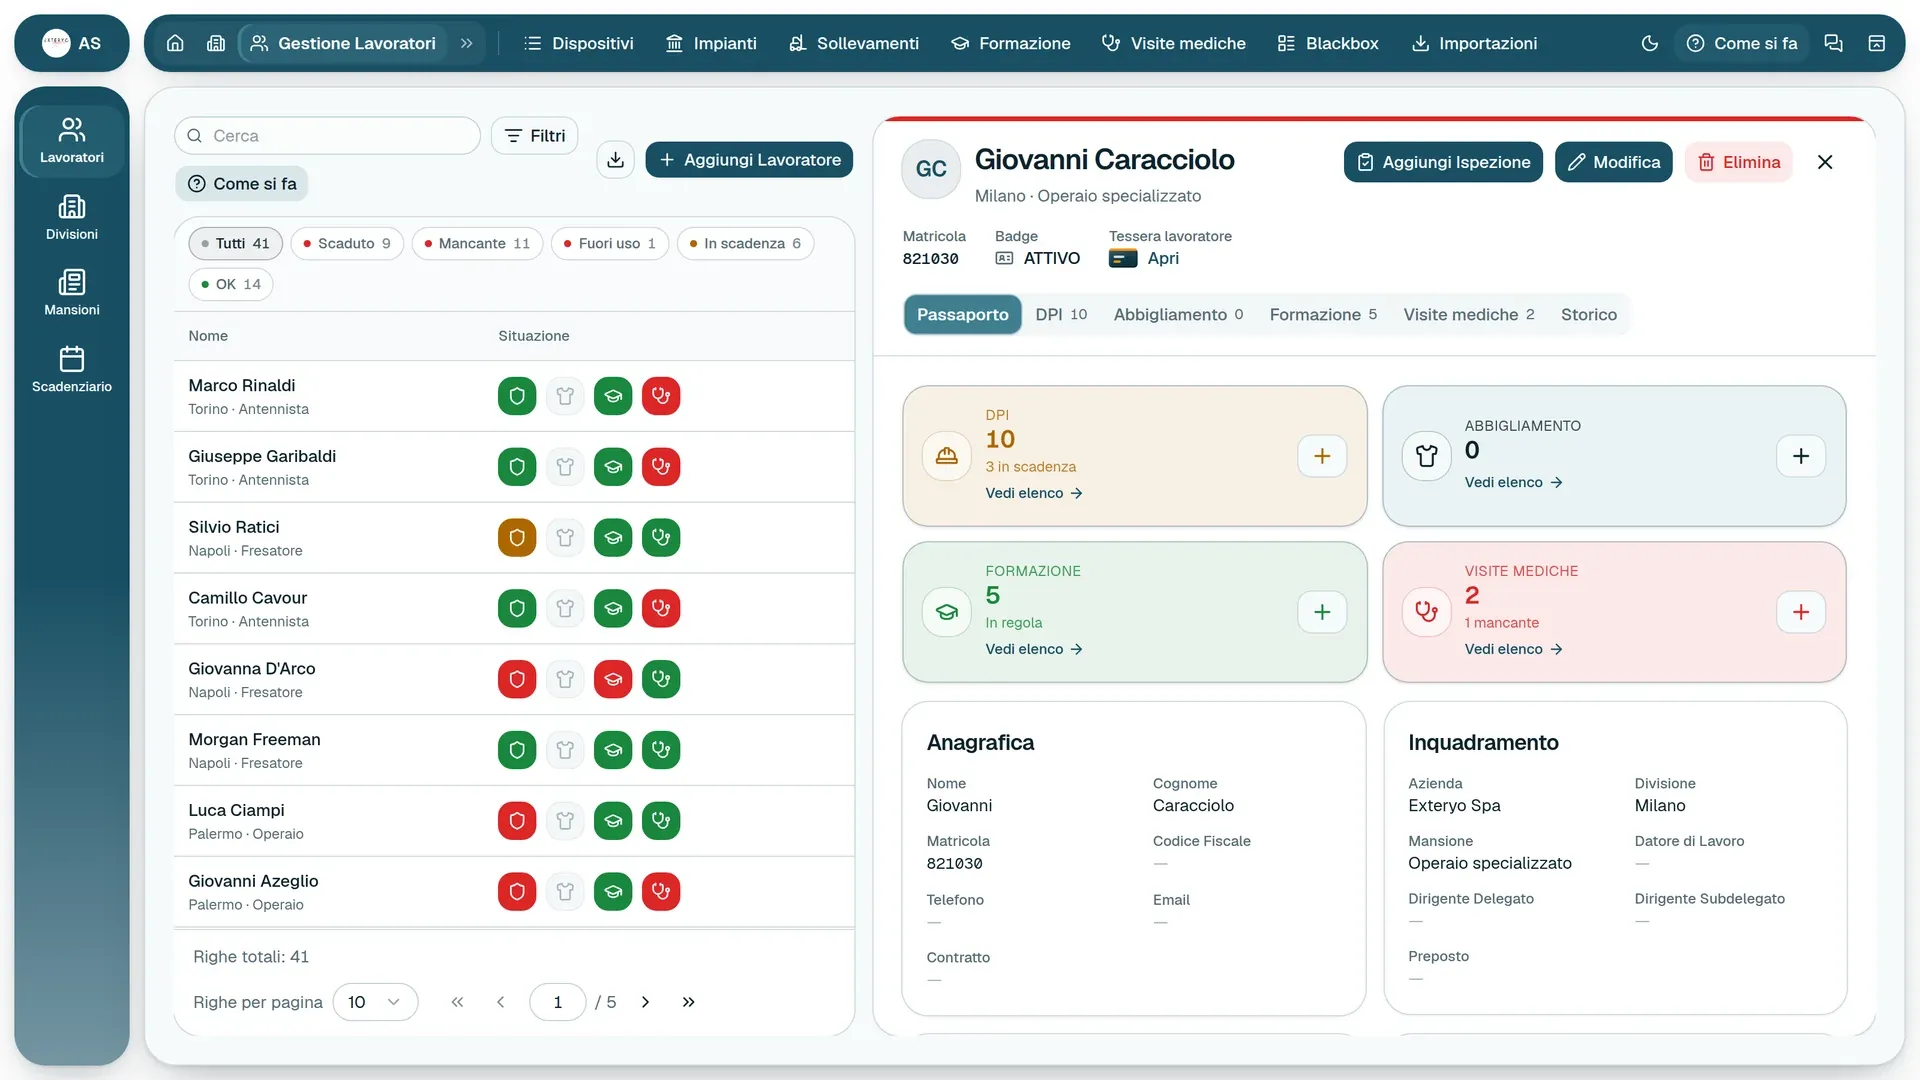This screenshot has height=1080, width=1920.
Task: Toggle dark mode moon icon
Action: [1650, 43]
